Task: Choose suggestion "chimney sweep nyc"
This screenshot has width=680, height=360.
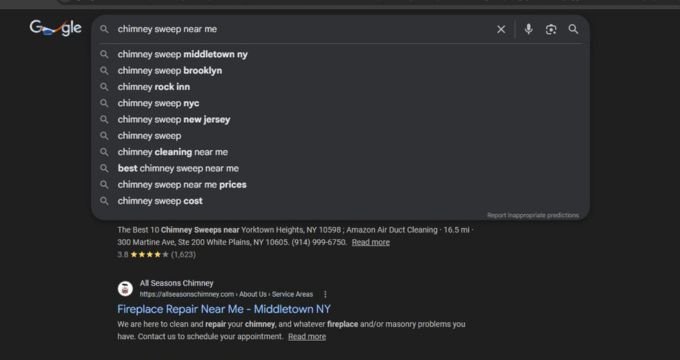Action: point(340,103)
